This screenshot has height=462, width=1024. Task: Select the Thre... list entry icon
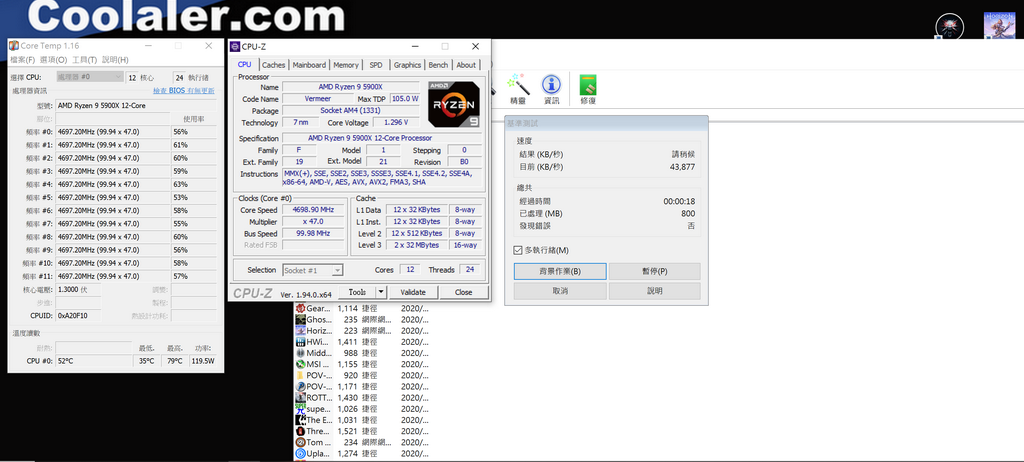(300, 431)
